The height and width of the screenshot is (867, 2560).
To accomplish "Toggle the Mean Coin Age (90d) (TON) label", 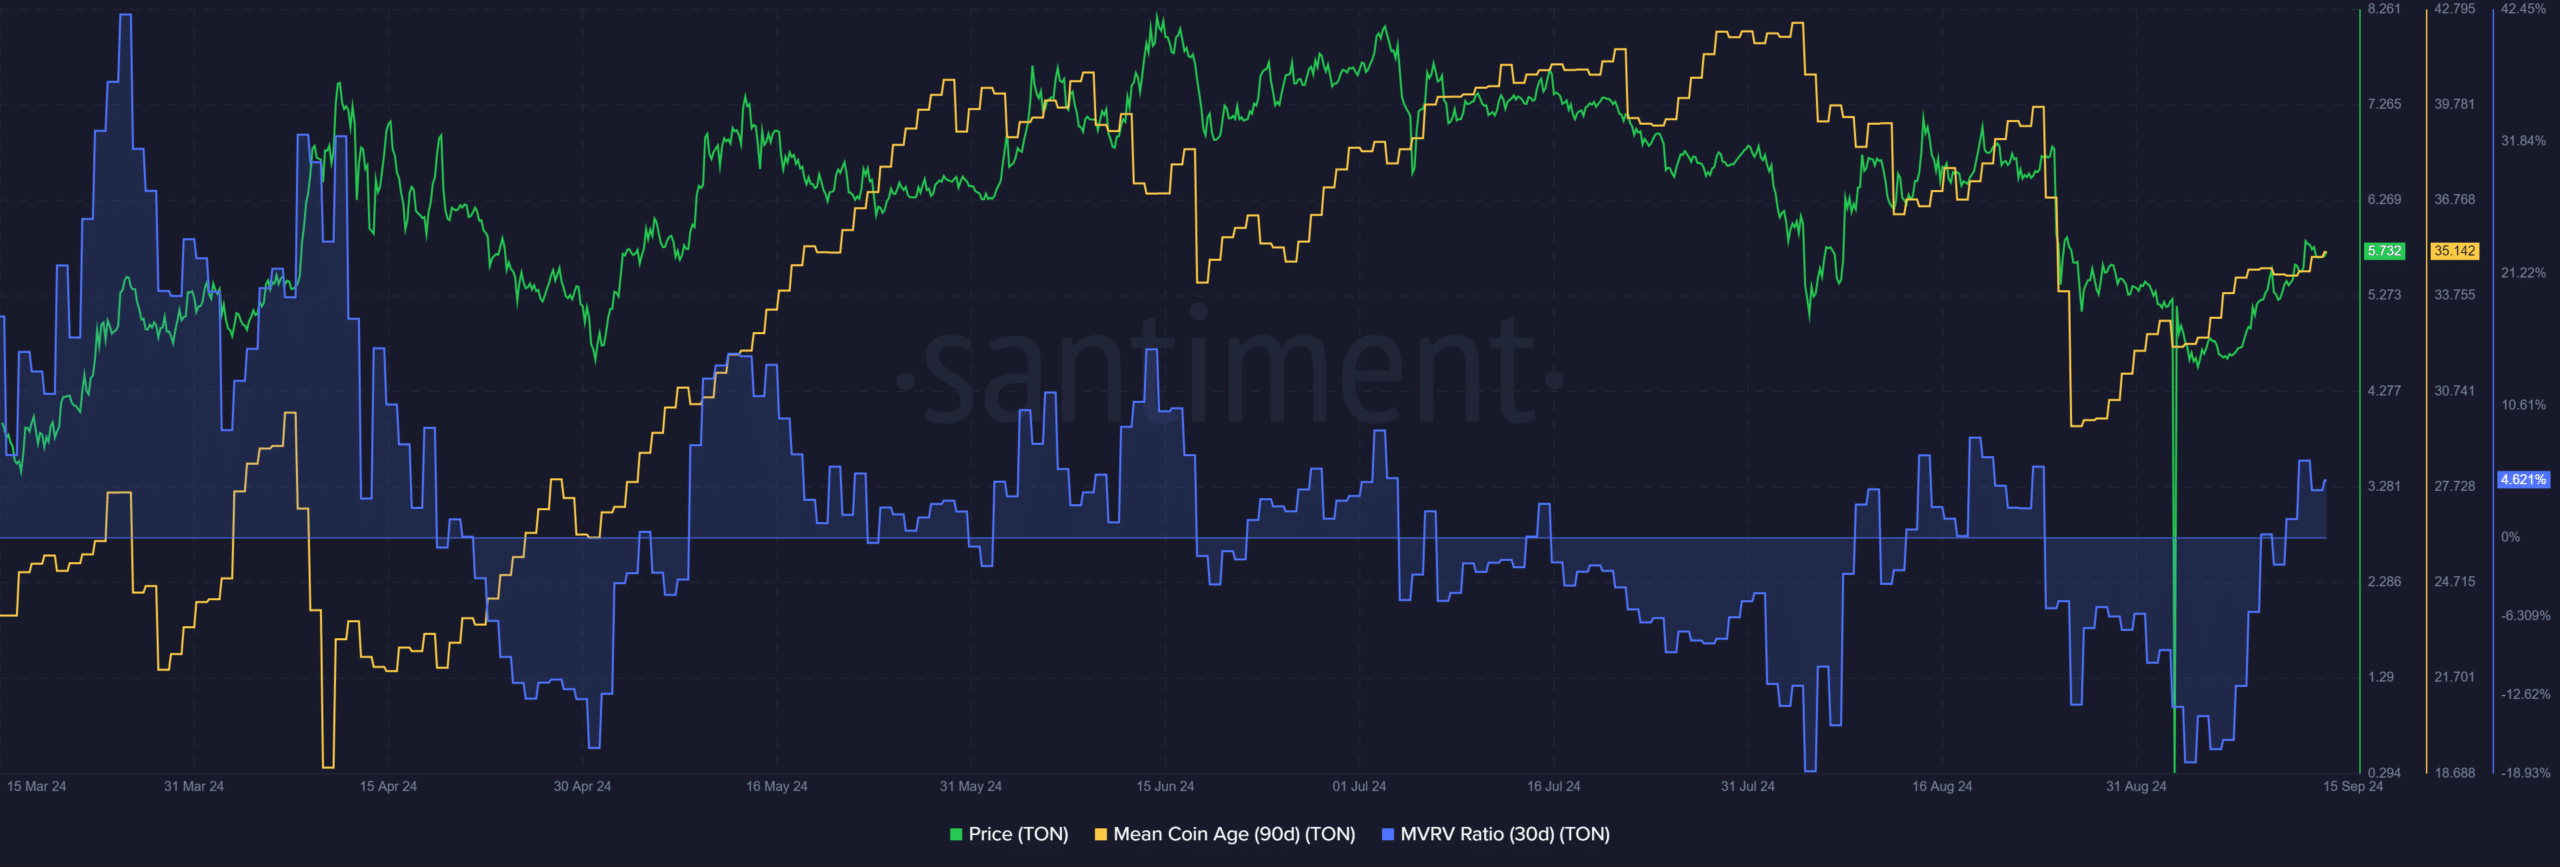I will point(1234,834).
